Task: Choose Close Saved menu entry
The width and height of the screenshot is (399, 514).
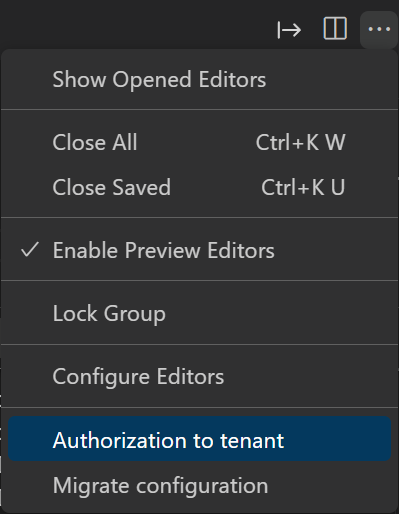Action: coord(200,187)
